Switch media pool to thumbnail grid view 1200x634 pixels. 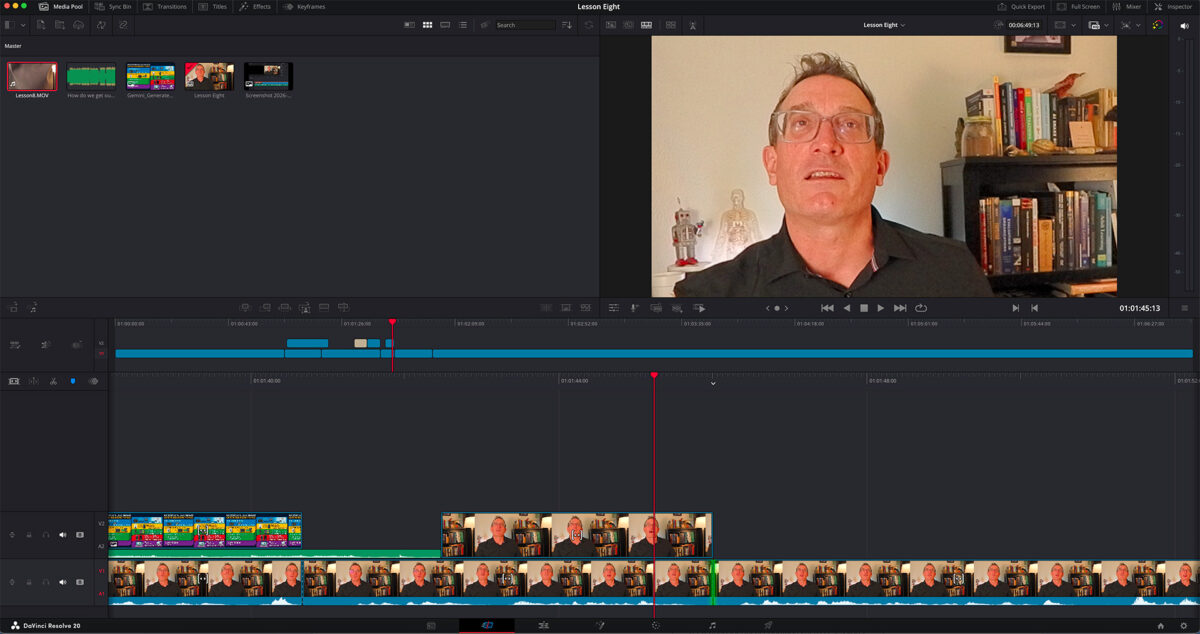pyautogui.click(x=427, y=25)
